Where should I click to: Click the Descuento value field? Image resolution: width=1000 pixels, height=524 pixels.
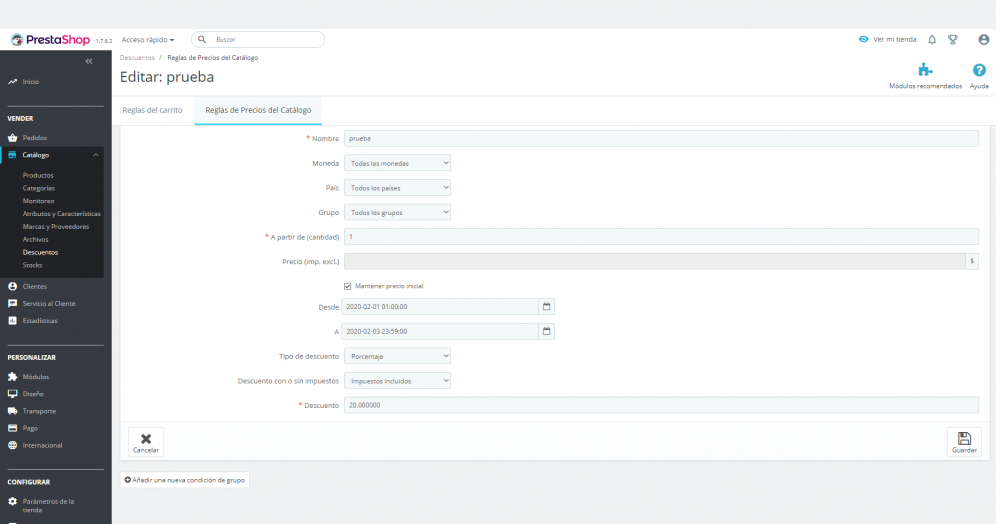(661, 405)
